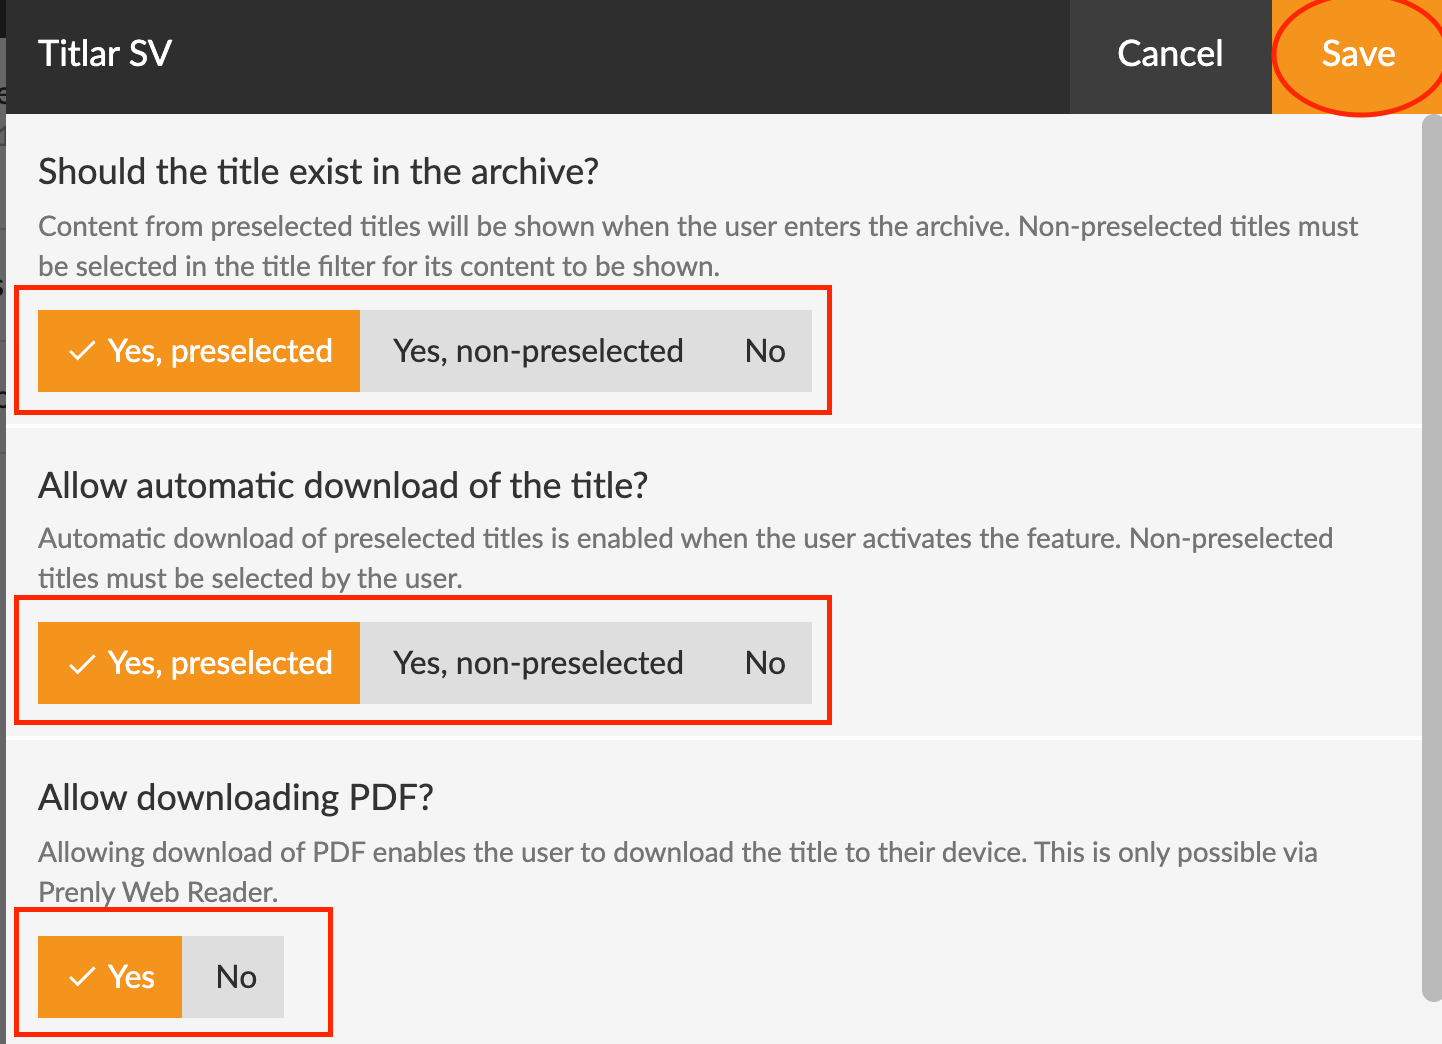Choose 'Yes, non-preselected' for automatic download

pos(538,663)
